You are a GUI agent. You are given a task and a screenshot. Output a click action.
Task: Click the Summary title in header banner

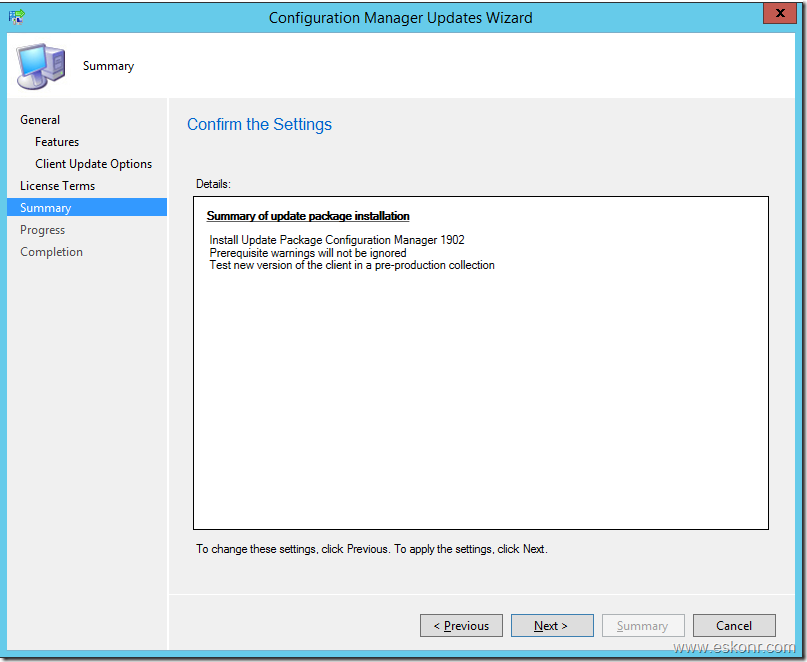coord(109,66)
